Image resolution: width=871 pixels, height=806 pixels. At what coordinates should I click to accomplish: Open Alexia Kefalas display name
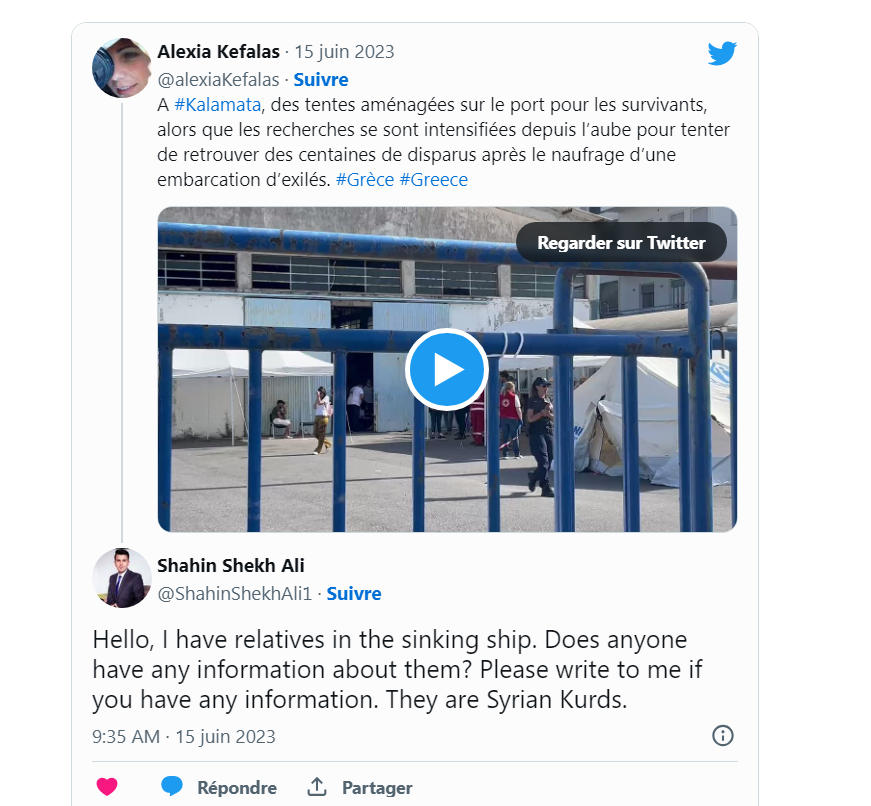[218, 52]
